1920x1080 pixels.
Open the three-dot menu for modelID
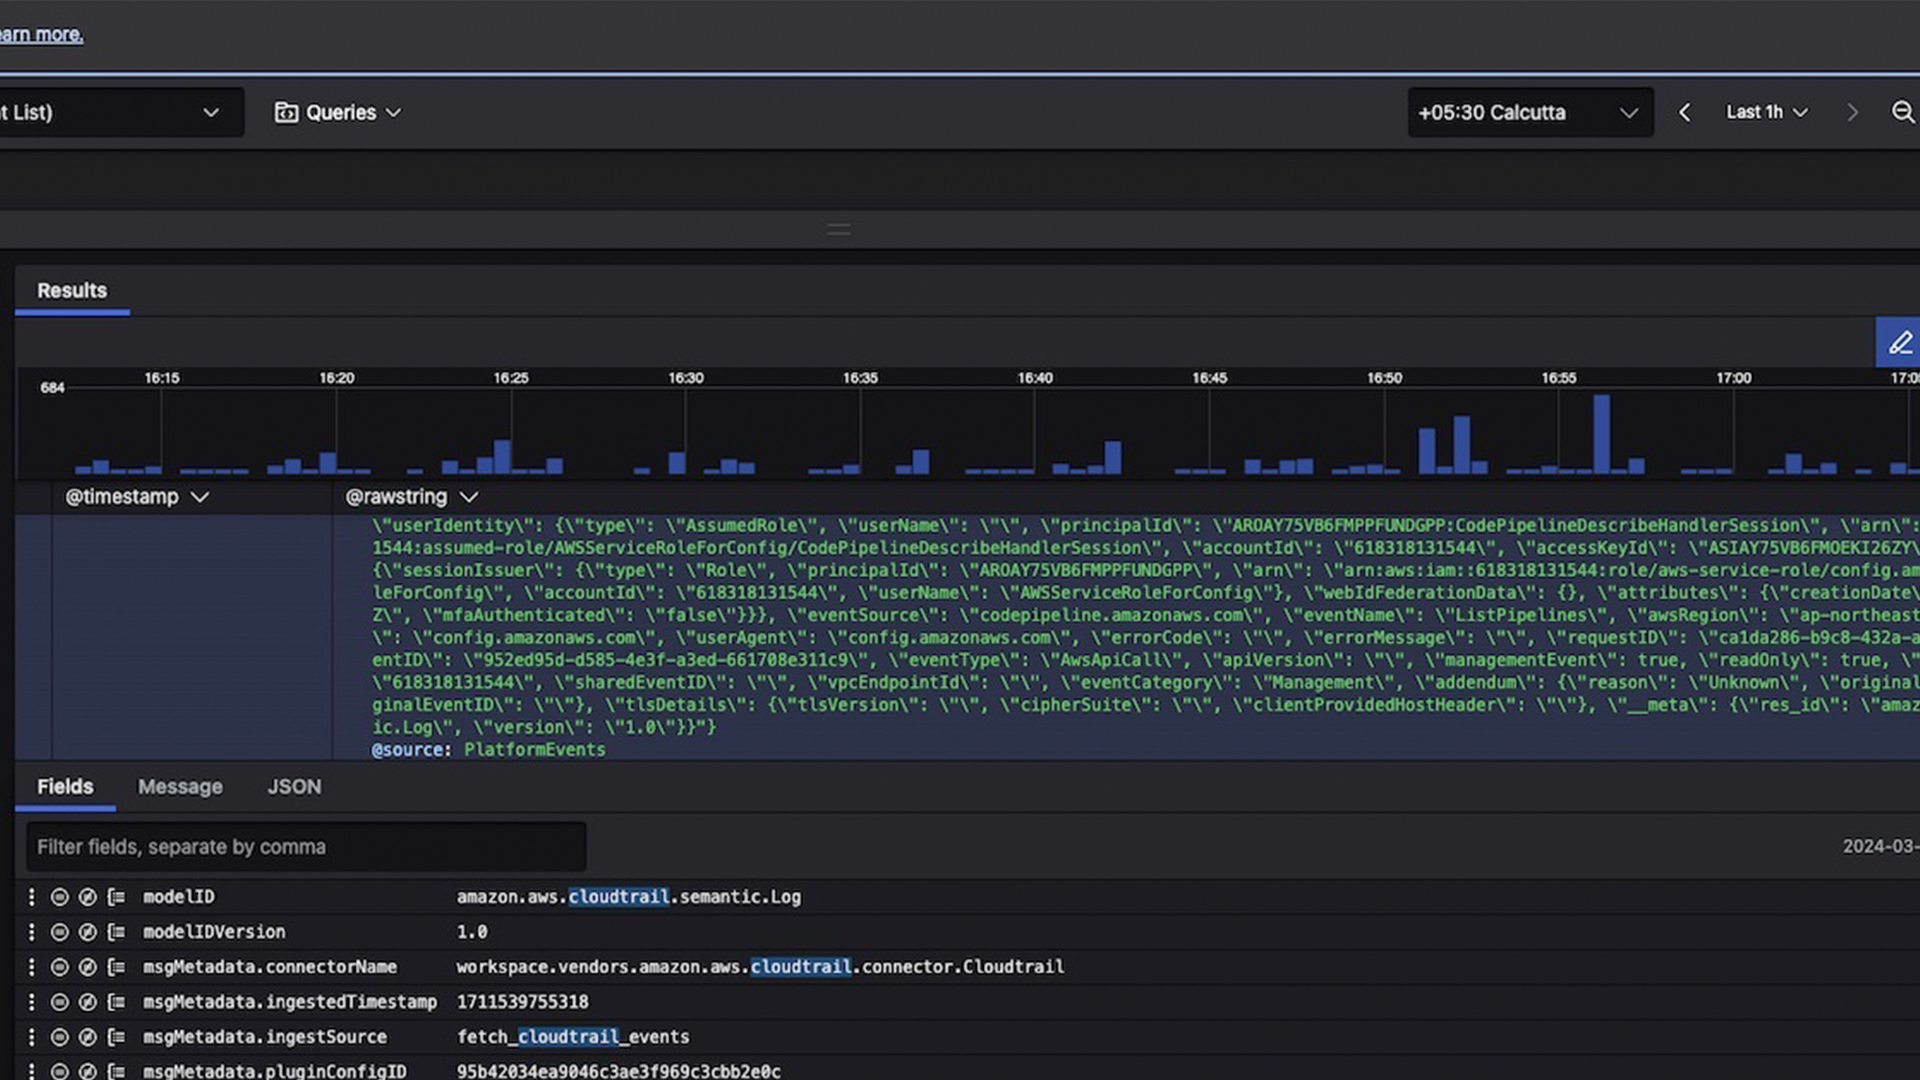click(31, 897)
